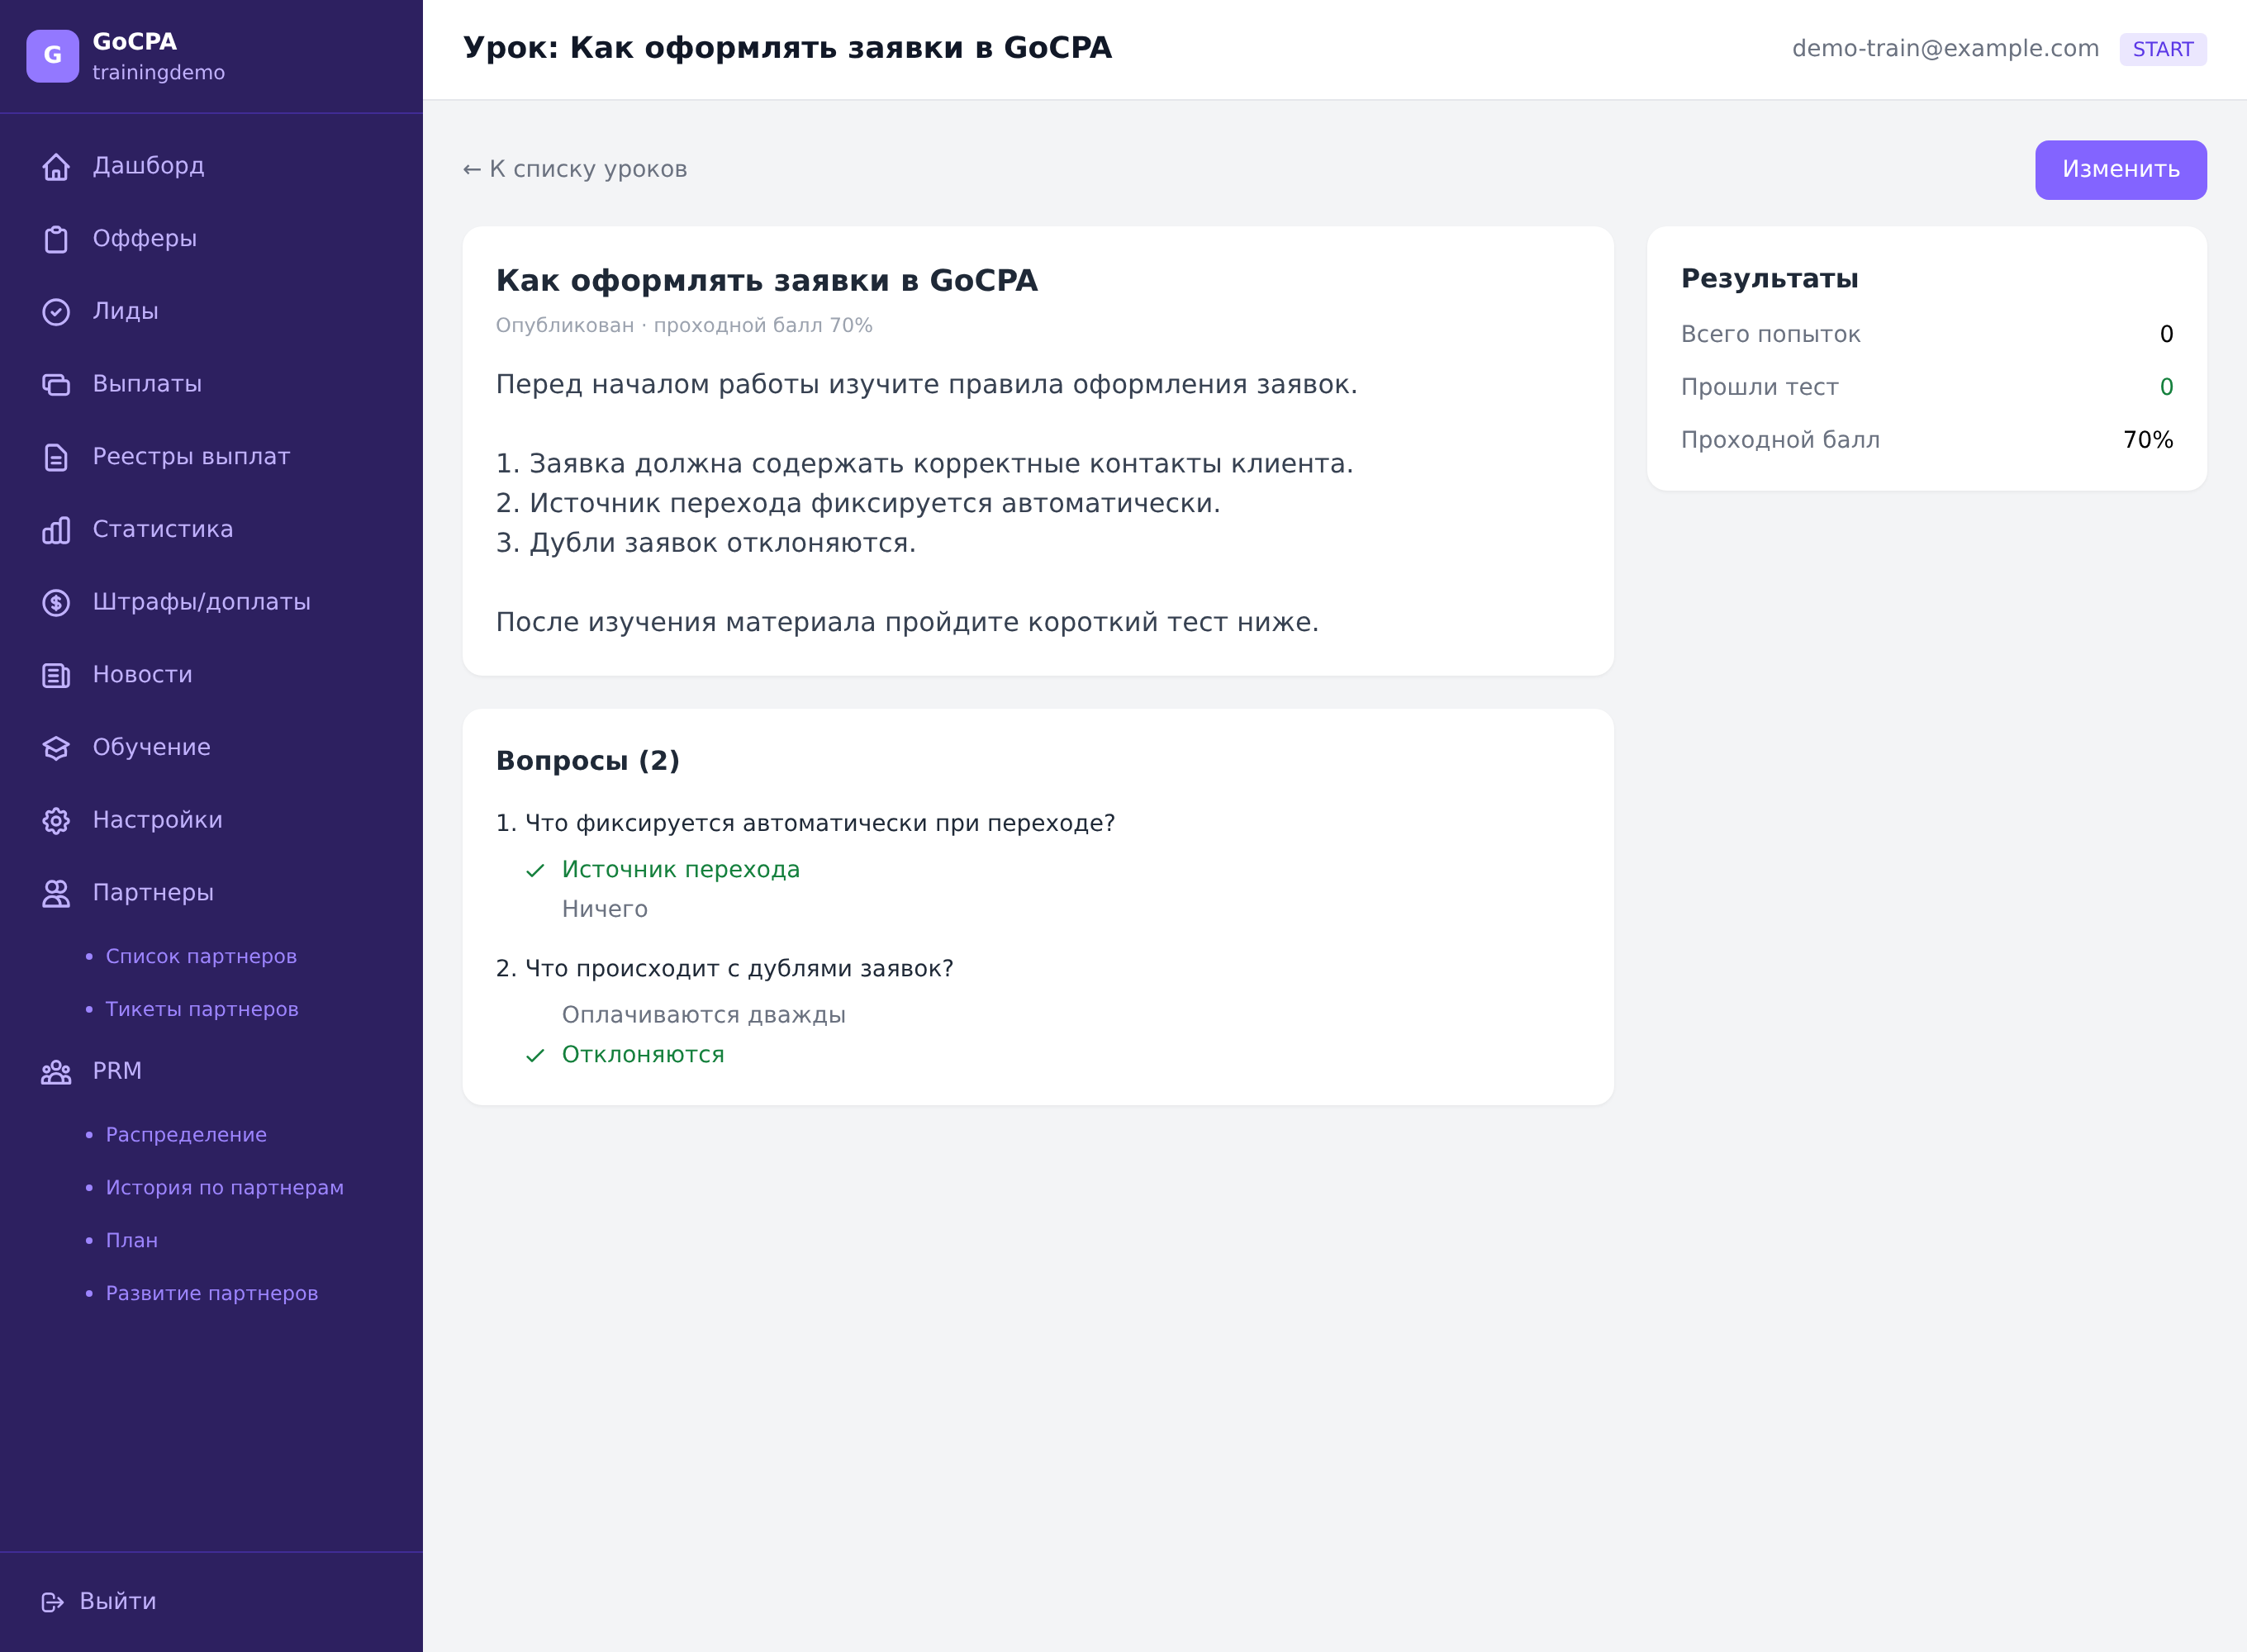Click the Офферы clipboard icon
The height and width of the screenshot is (1652, 2247).
click(x=56, y=240)
